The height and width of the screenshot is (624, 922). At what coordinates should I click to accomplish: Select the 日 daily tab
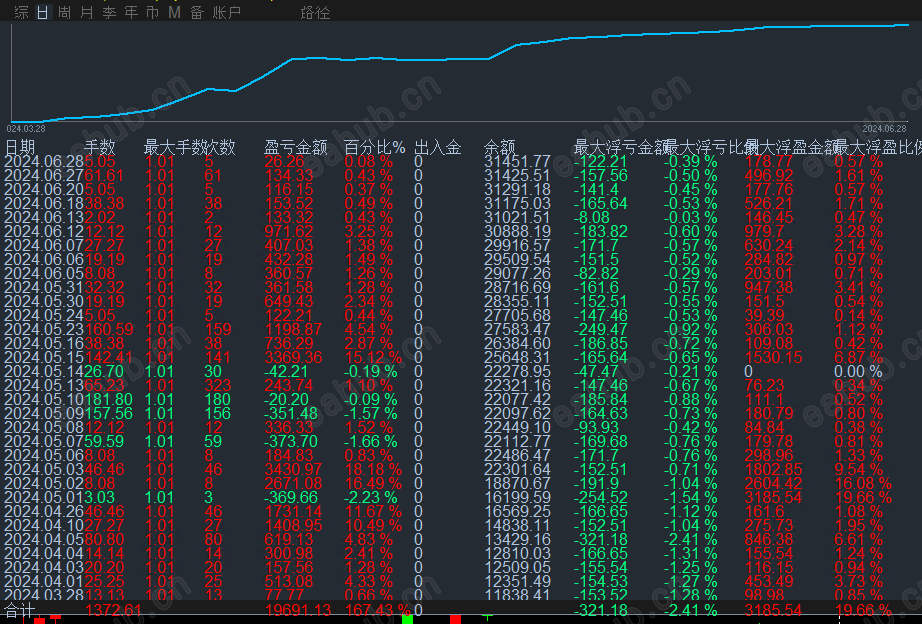point(42,12)
